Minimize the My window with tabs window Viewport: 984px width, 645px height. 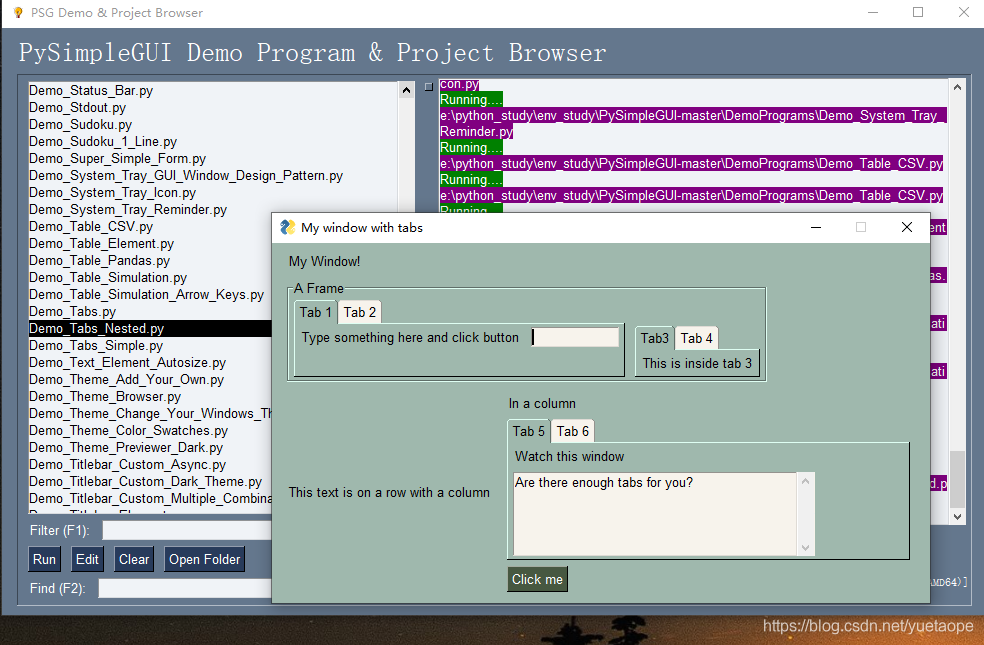(816, 227)
